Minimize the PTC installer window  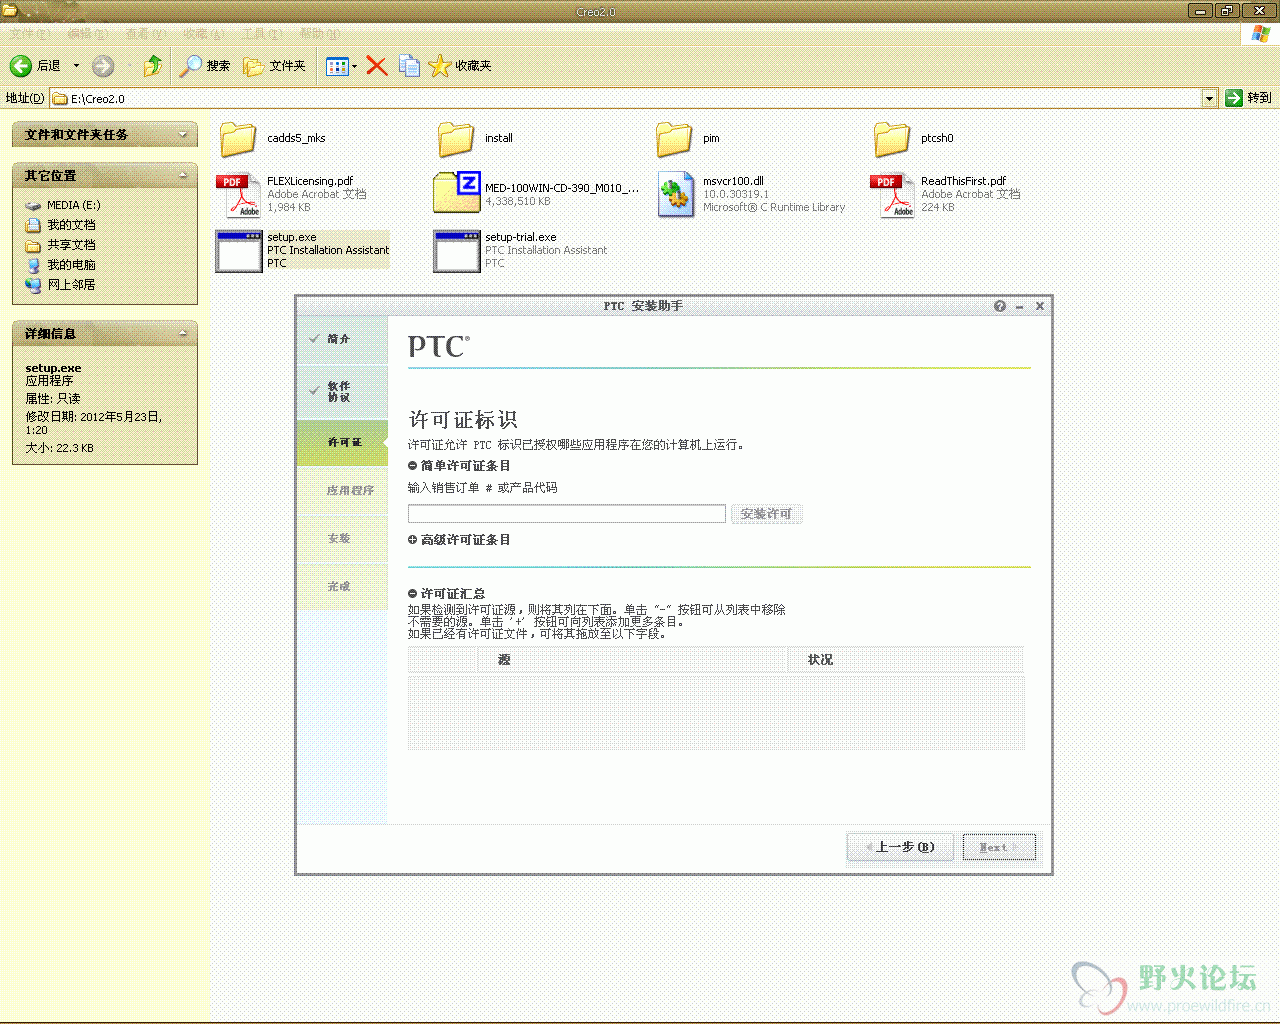pos(1019,307)
